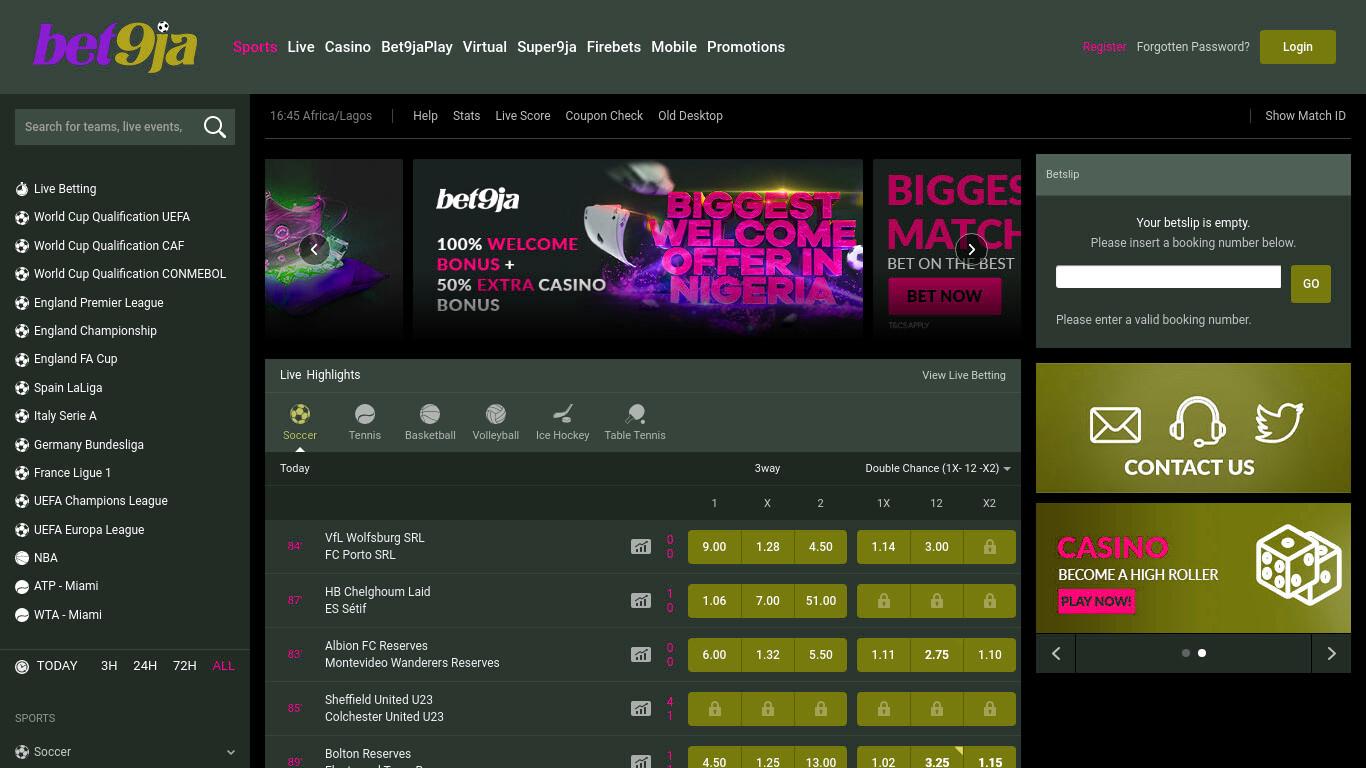1366x768 pixels.
Task: Click the Login button
Action: [x=1298, y=47]
